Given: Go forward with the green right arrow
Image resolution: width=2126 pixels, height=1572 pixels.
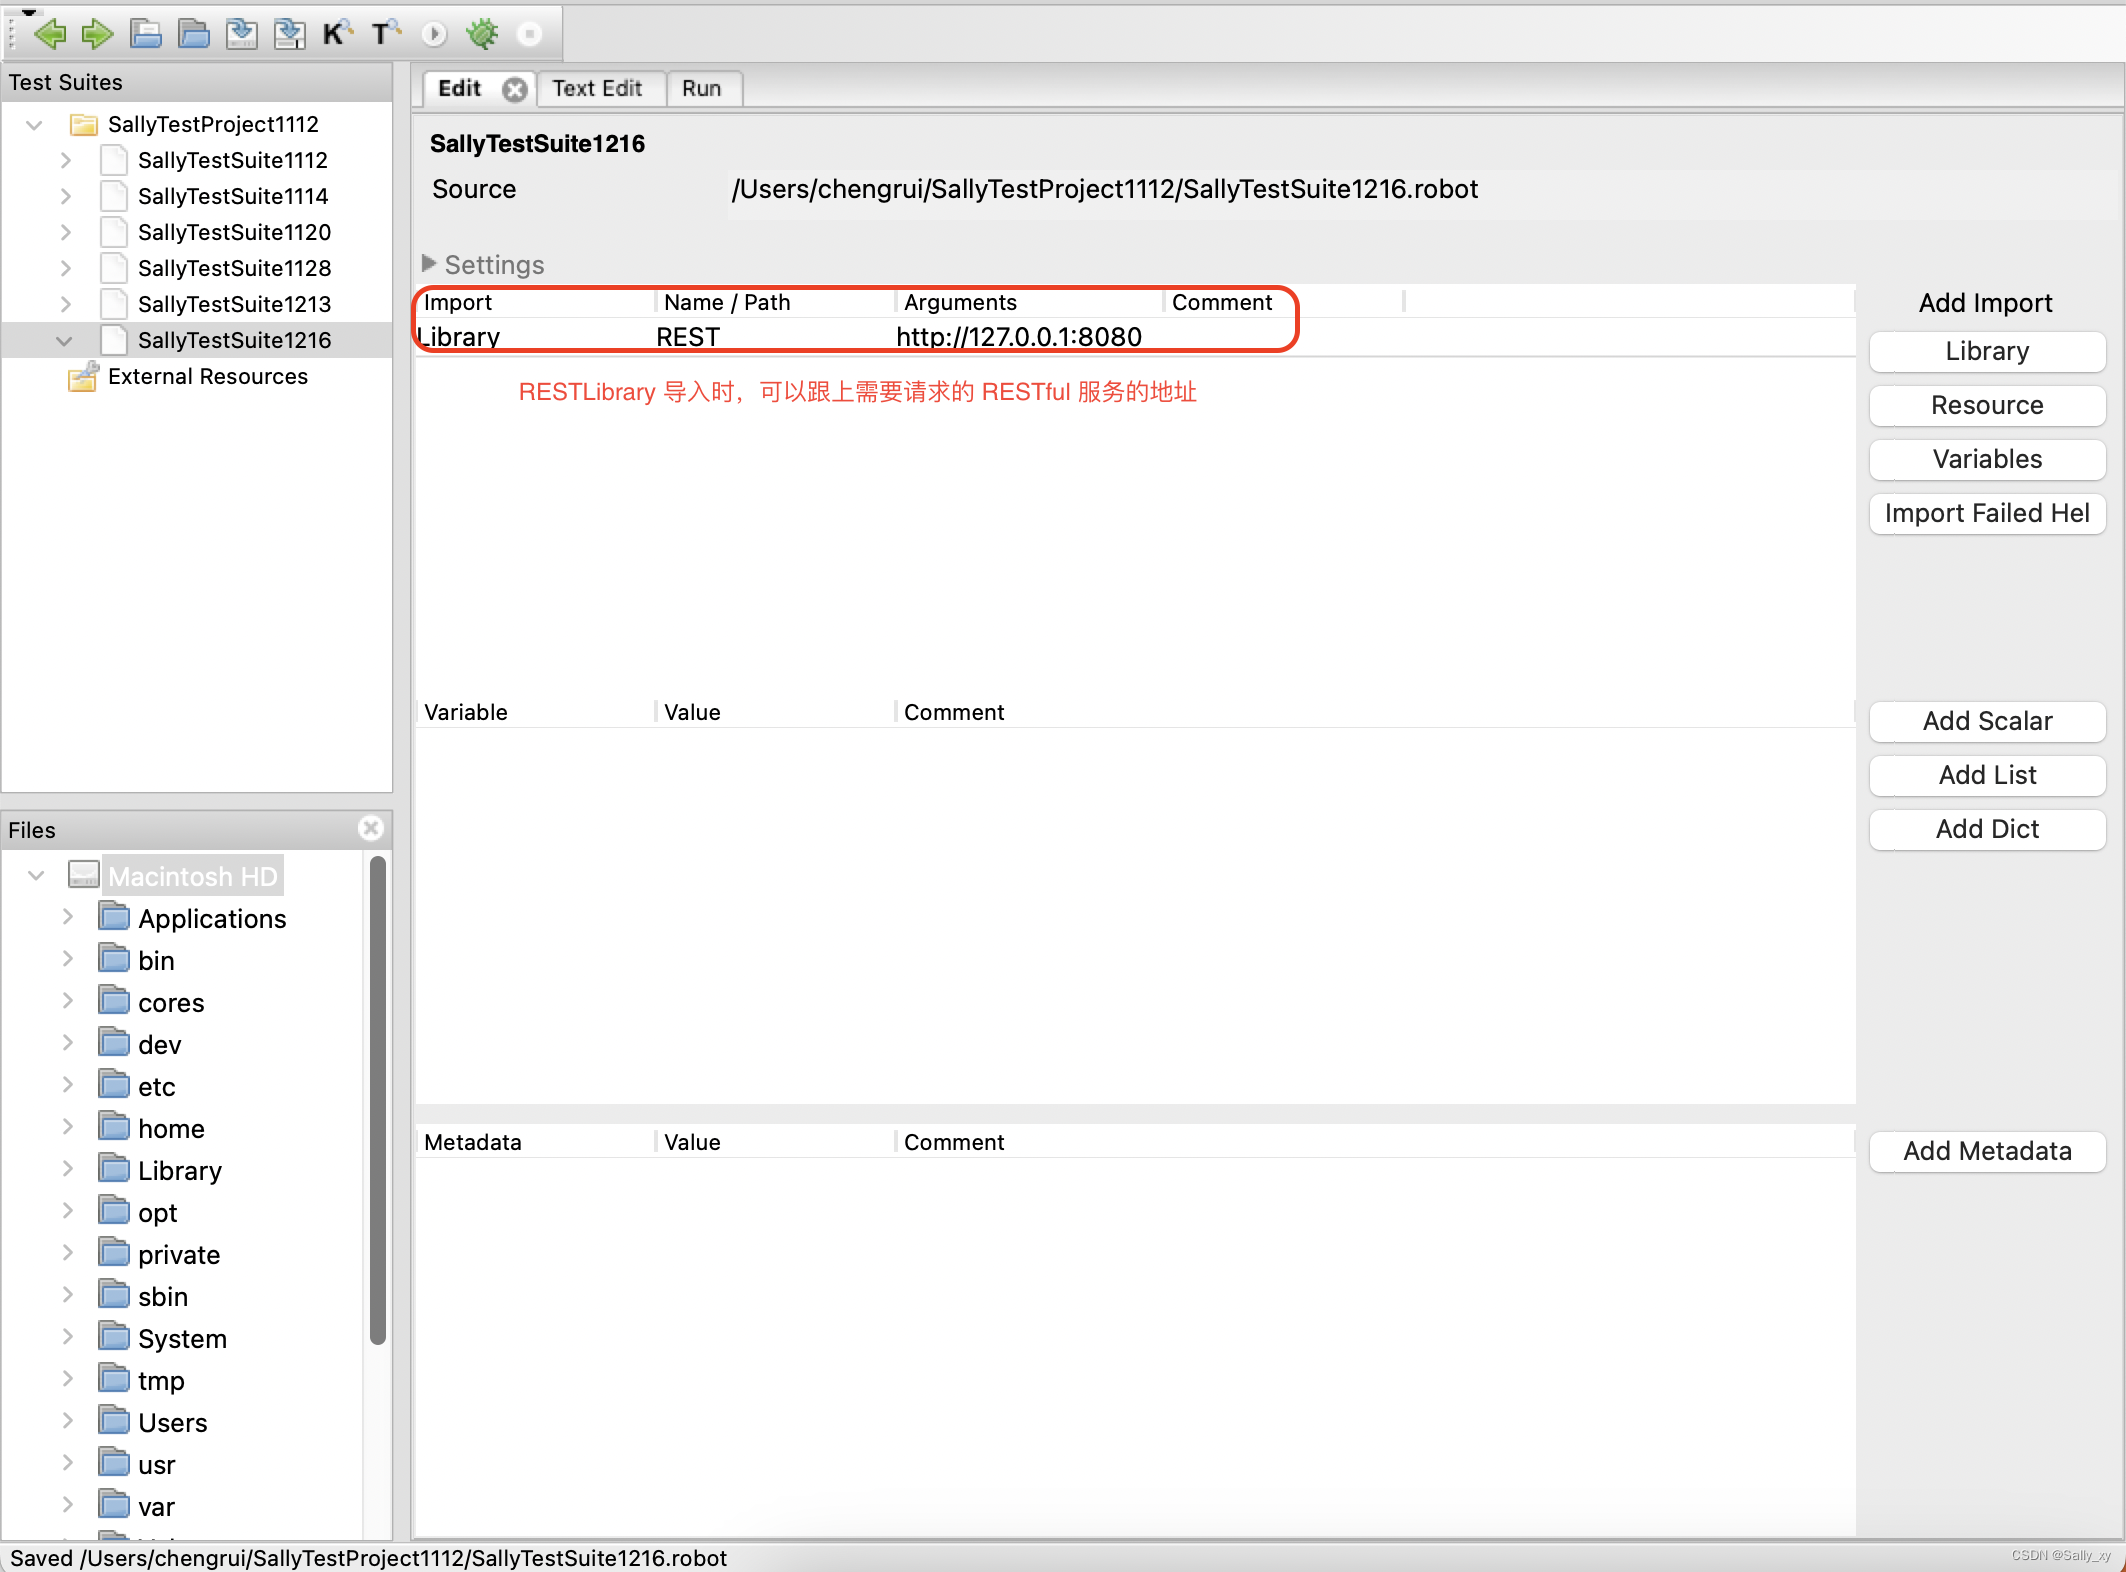Looking at the screenshot, I should (97, 34).
